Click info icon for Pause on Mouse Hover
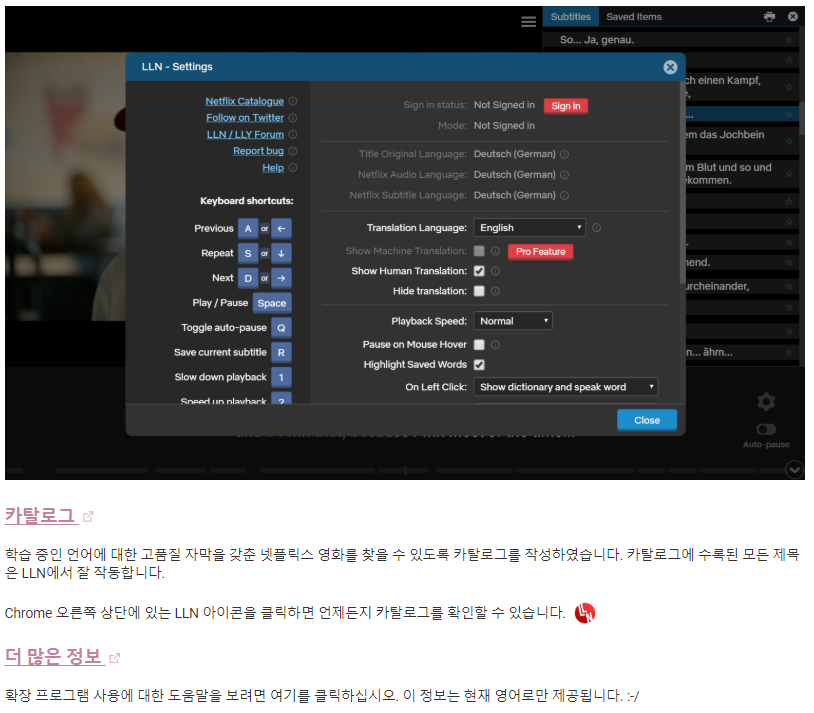The image size is (814, 713). (x=495, y=345)
